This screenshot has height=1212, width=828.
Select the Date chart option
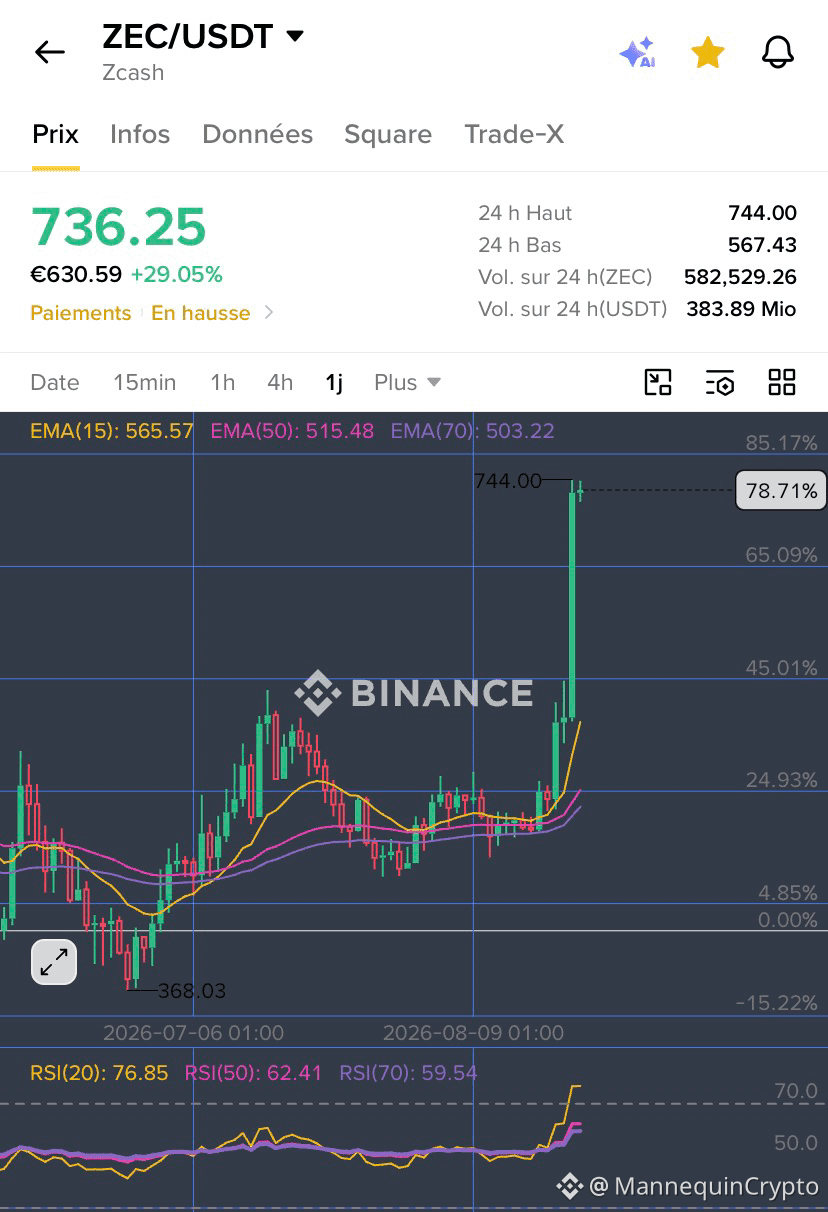coord(55,382)
